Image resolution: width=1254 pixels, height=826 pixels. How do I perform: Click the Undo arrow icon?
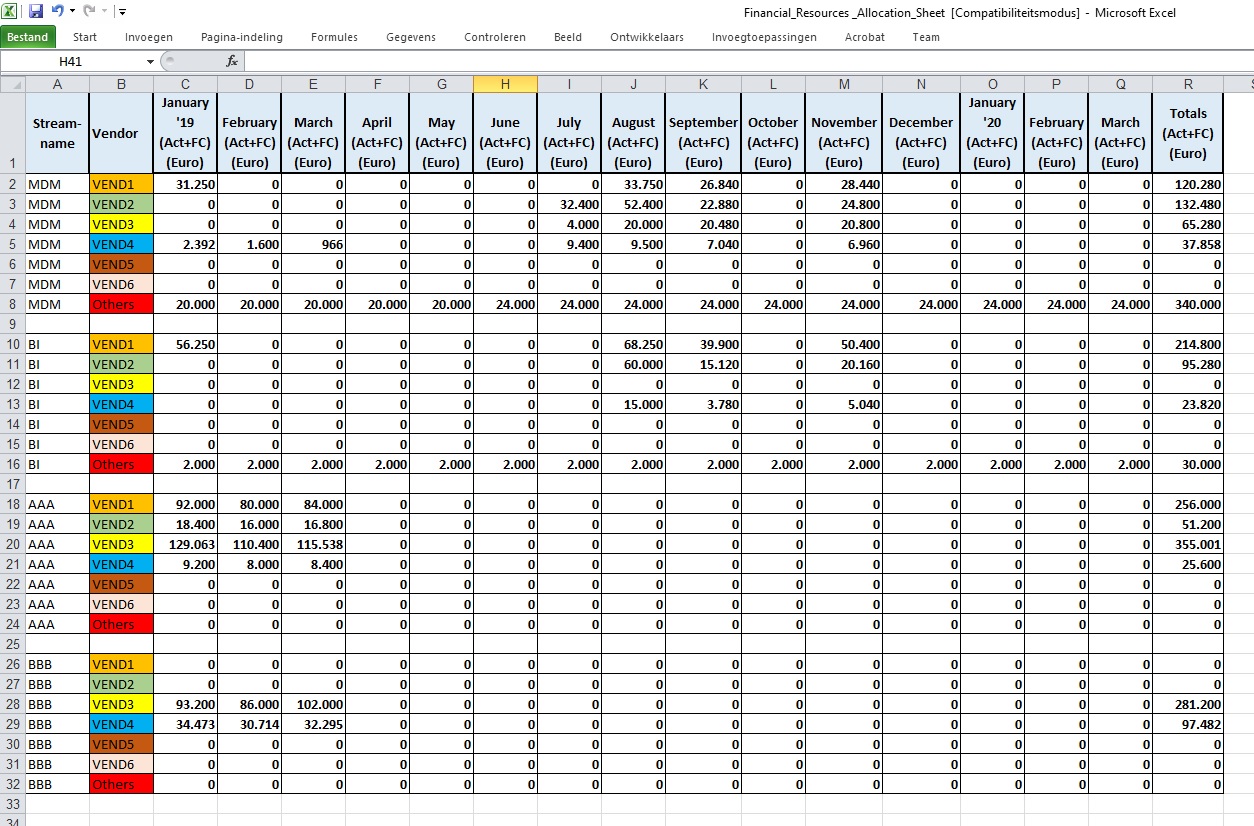(x=57, y=12)
